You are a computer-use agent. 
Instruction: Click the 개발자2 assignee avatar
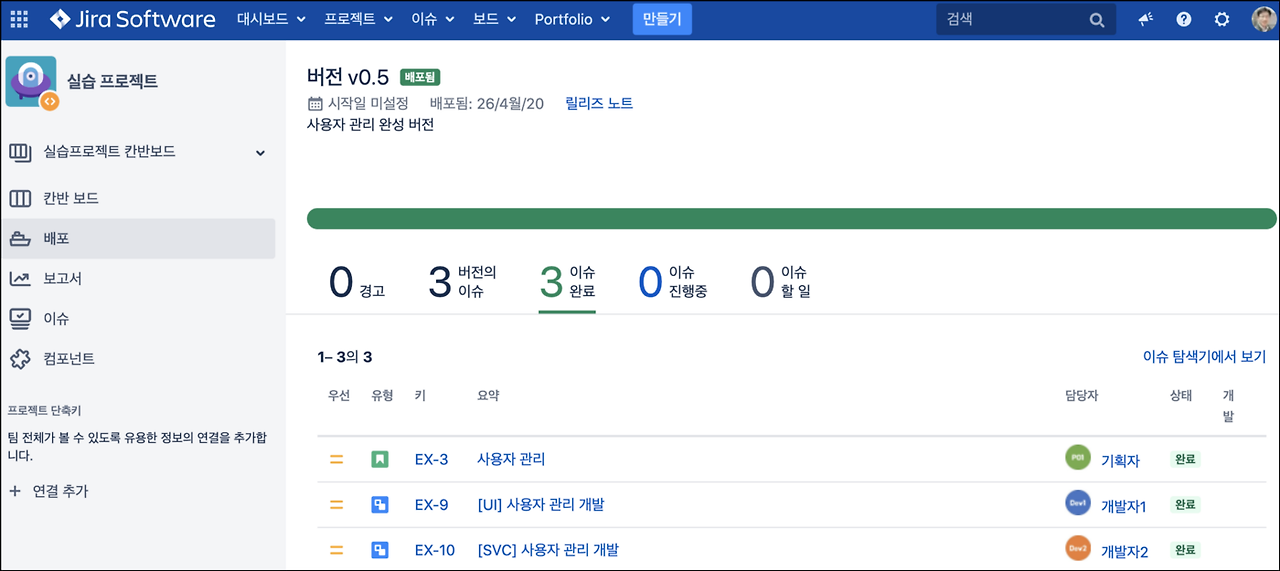(1078, 548)
